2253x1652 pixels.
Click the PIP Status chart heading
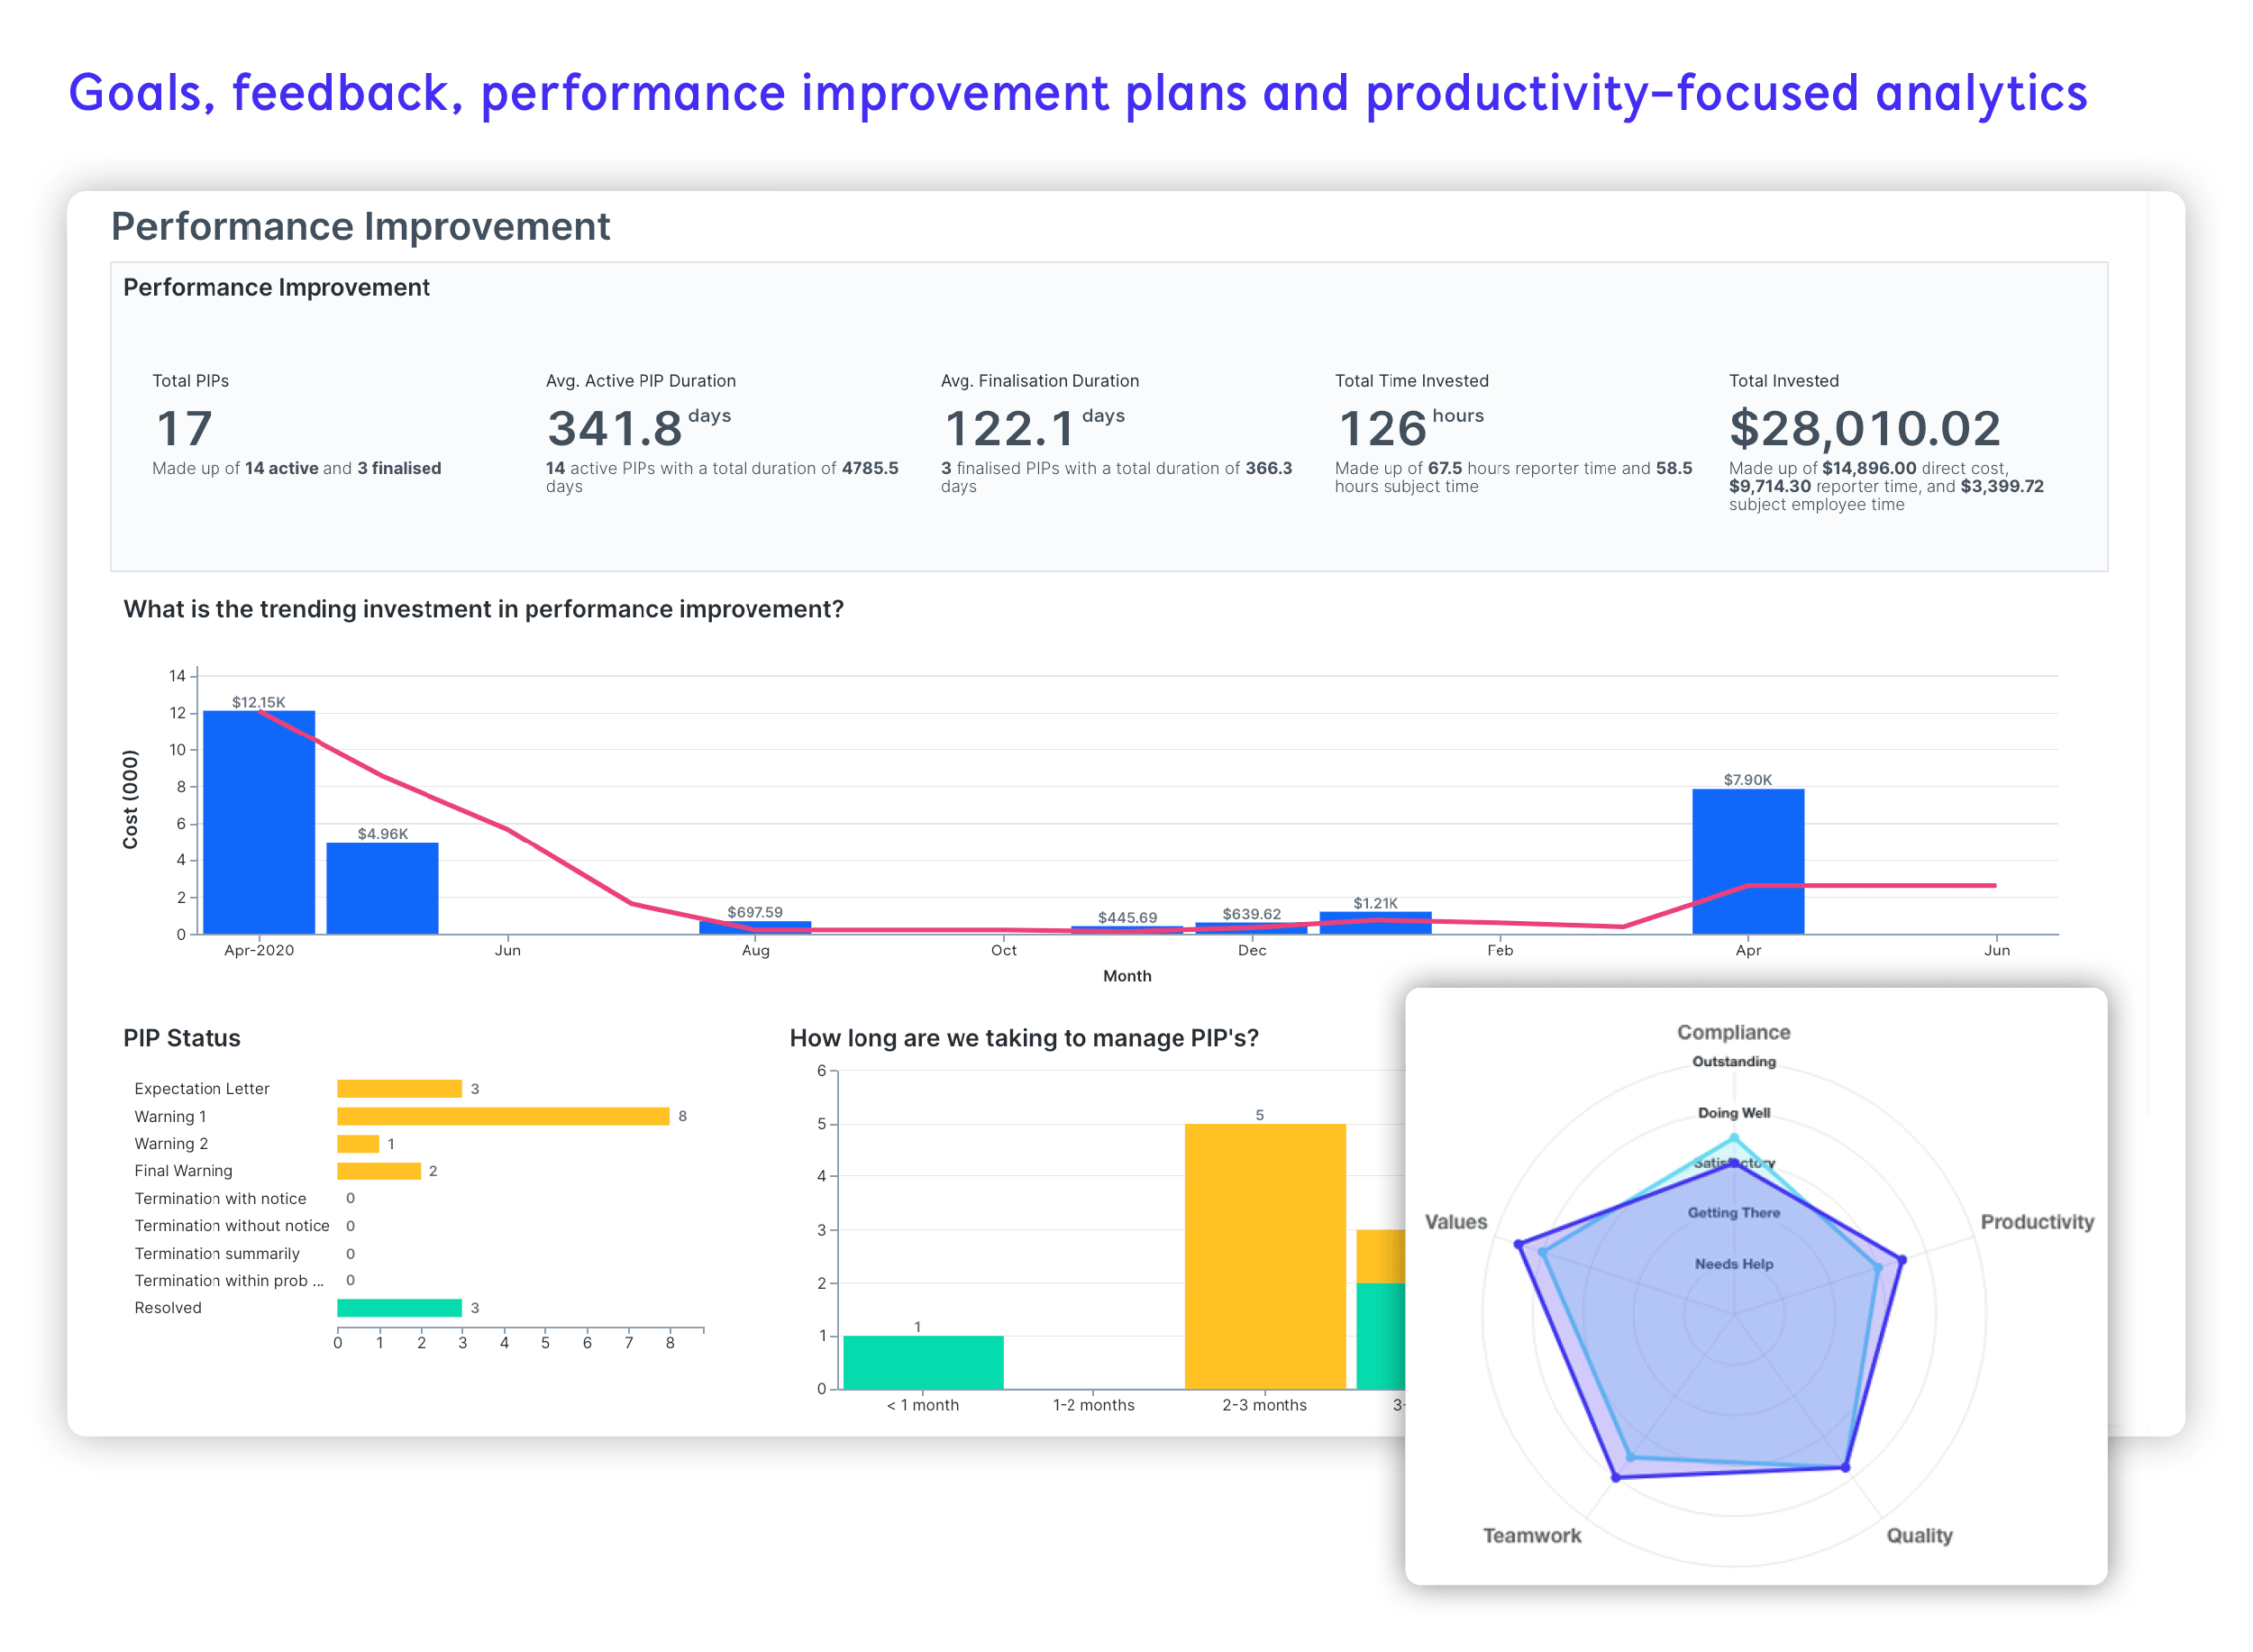[182, 1038]
